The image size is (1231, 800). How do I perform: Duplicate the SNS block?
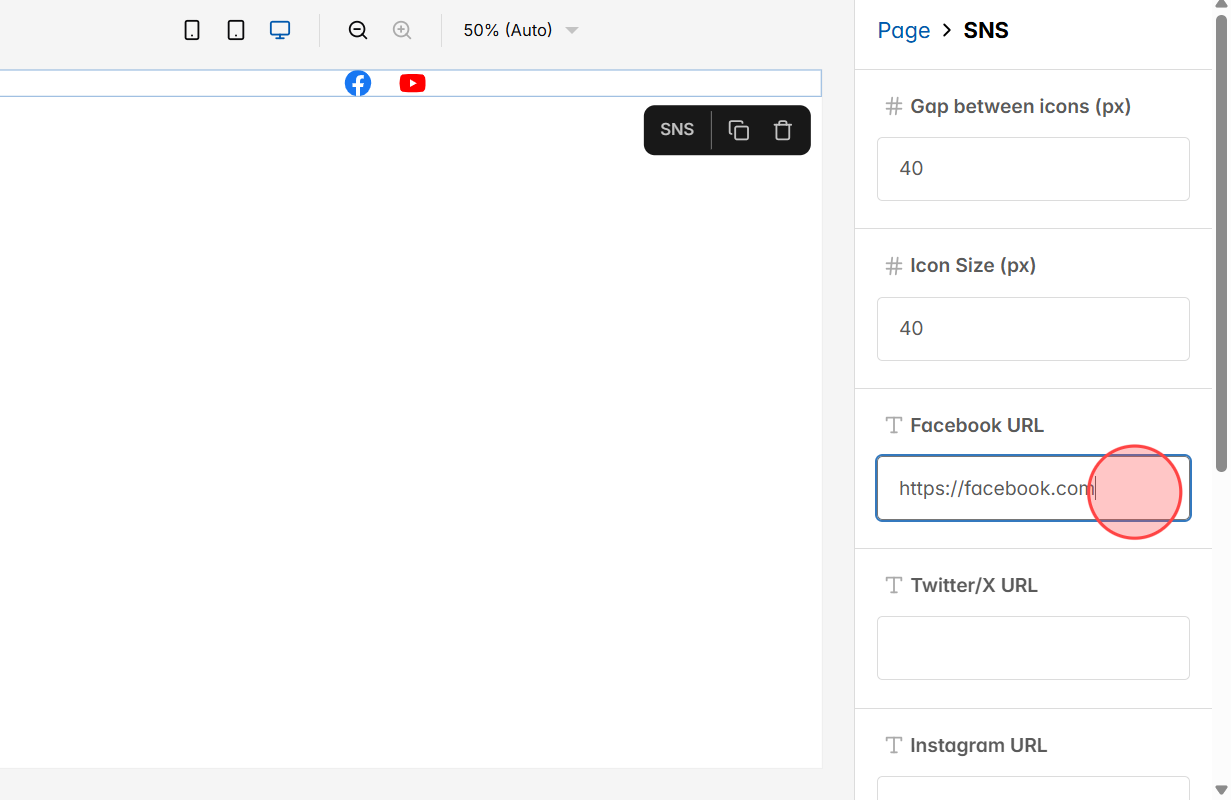(738, 130)
